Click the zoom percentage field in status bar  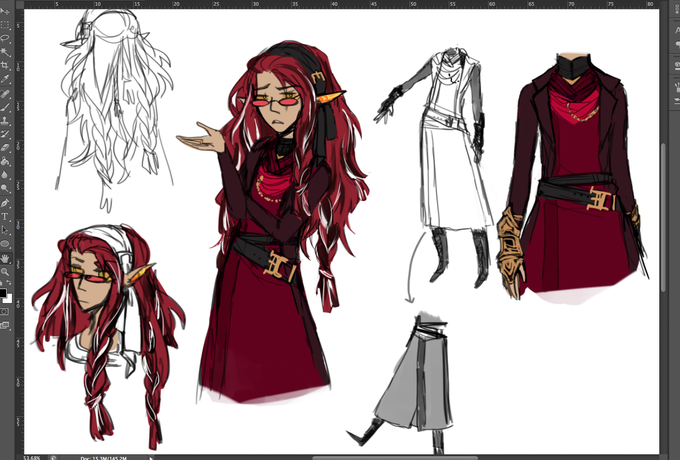32,457
